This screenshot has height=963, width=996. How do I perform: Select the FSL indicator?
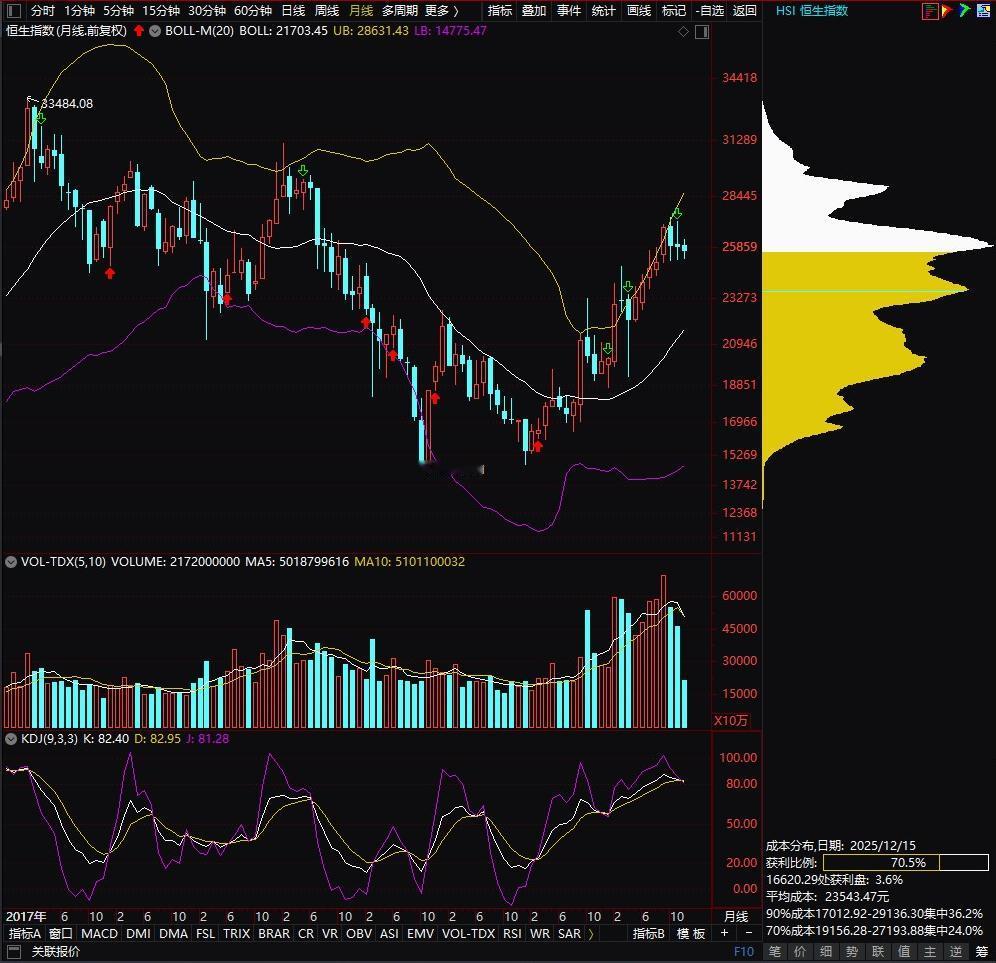205,934
